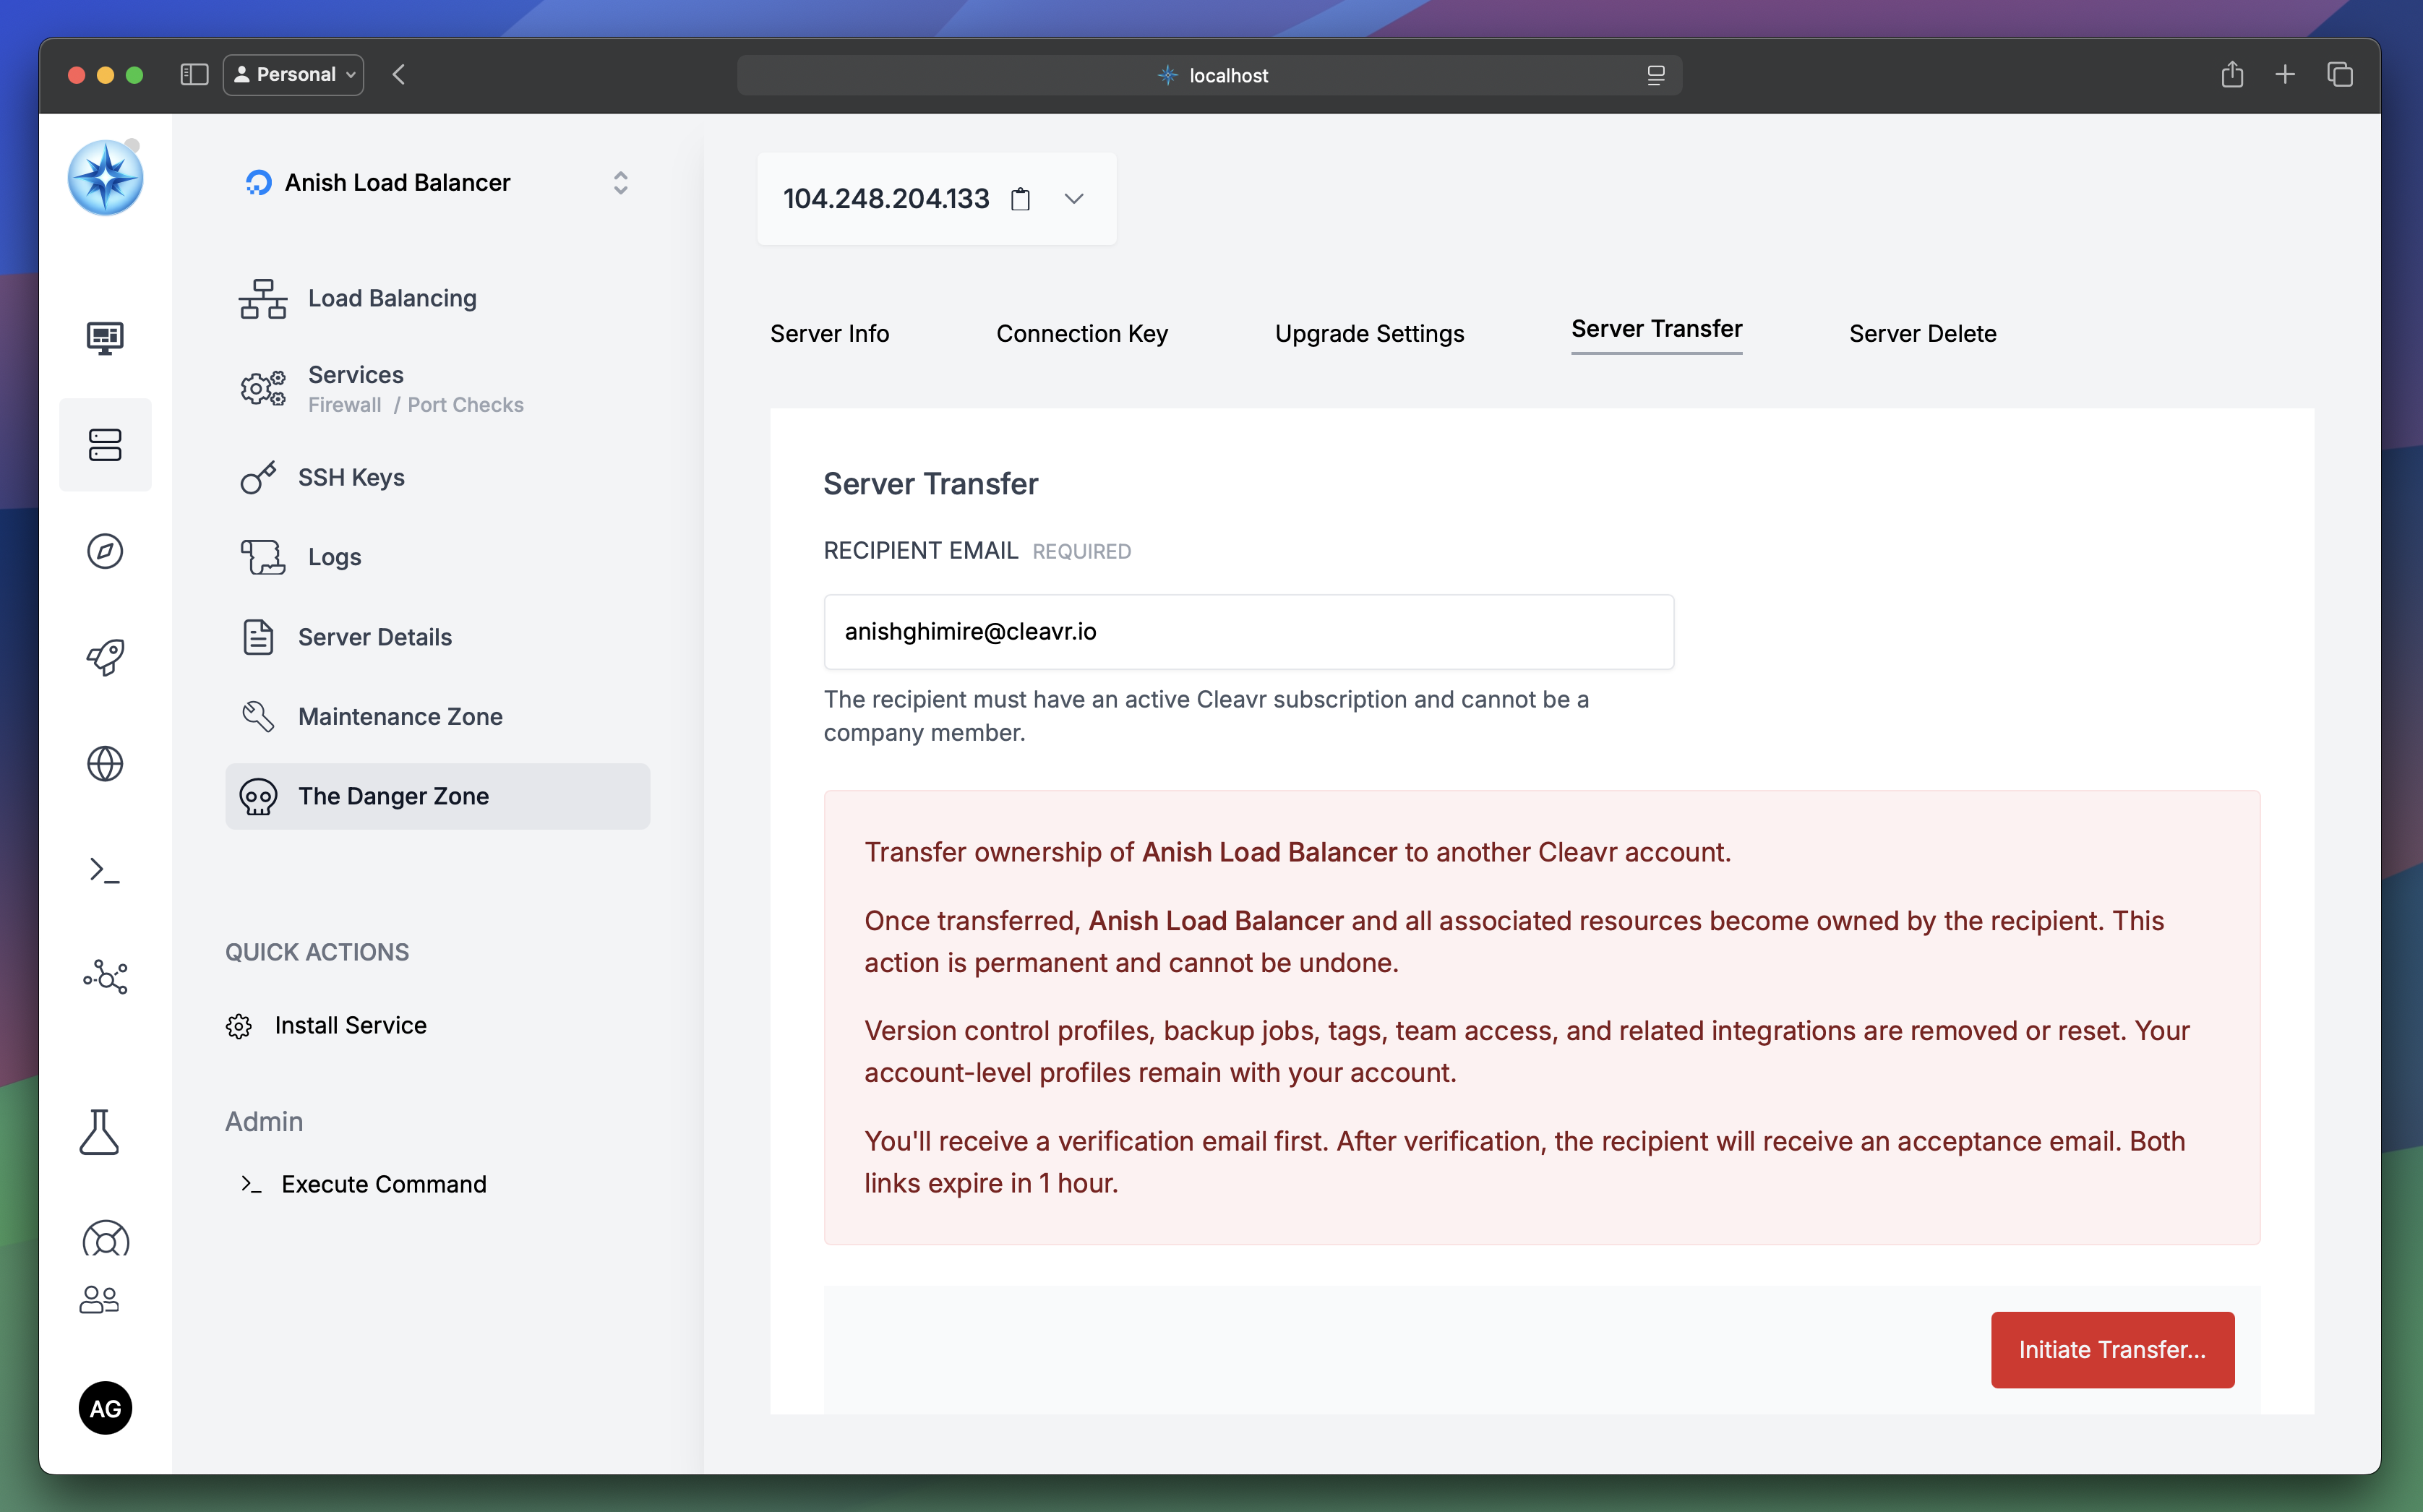Click the rocket deployments icon
Screen dimensions: 2423x1512
point(105,657)
